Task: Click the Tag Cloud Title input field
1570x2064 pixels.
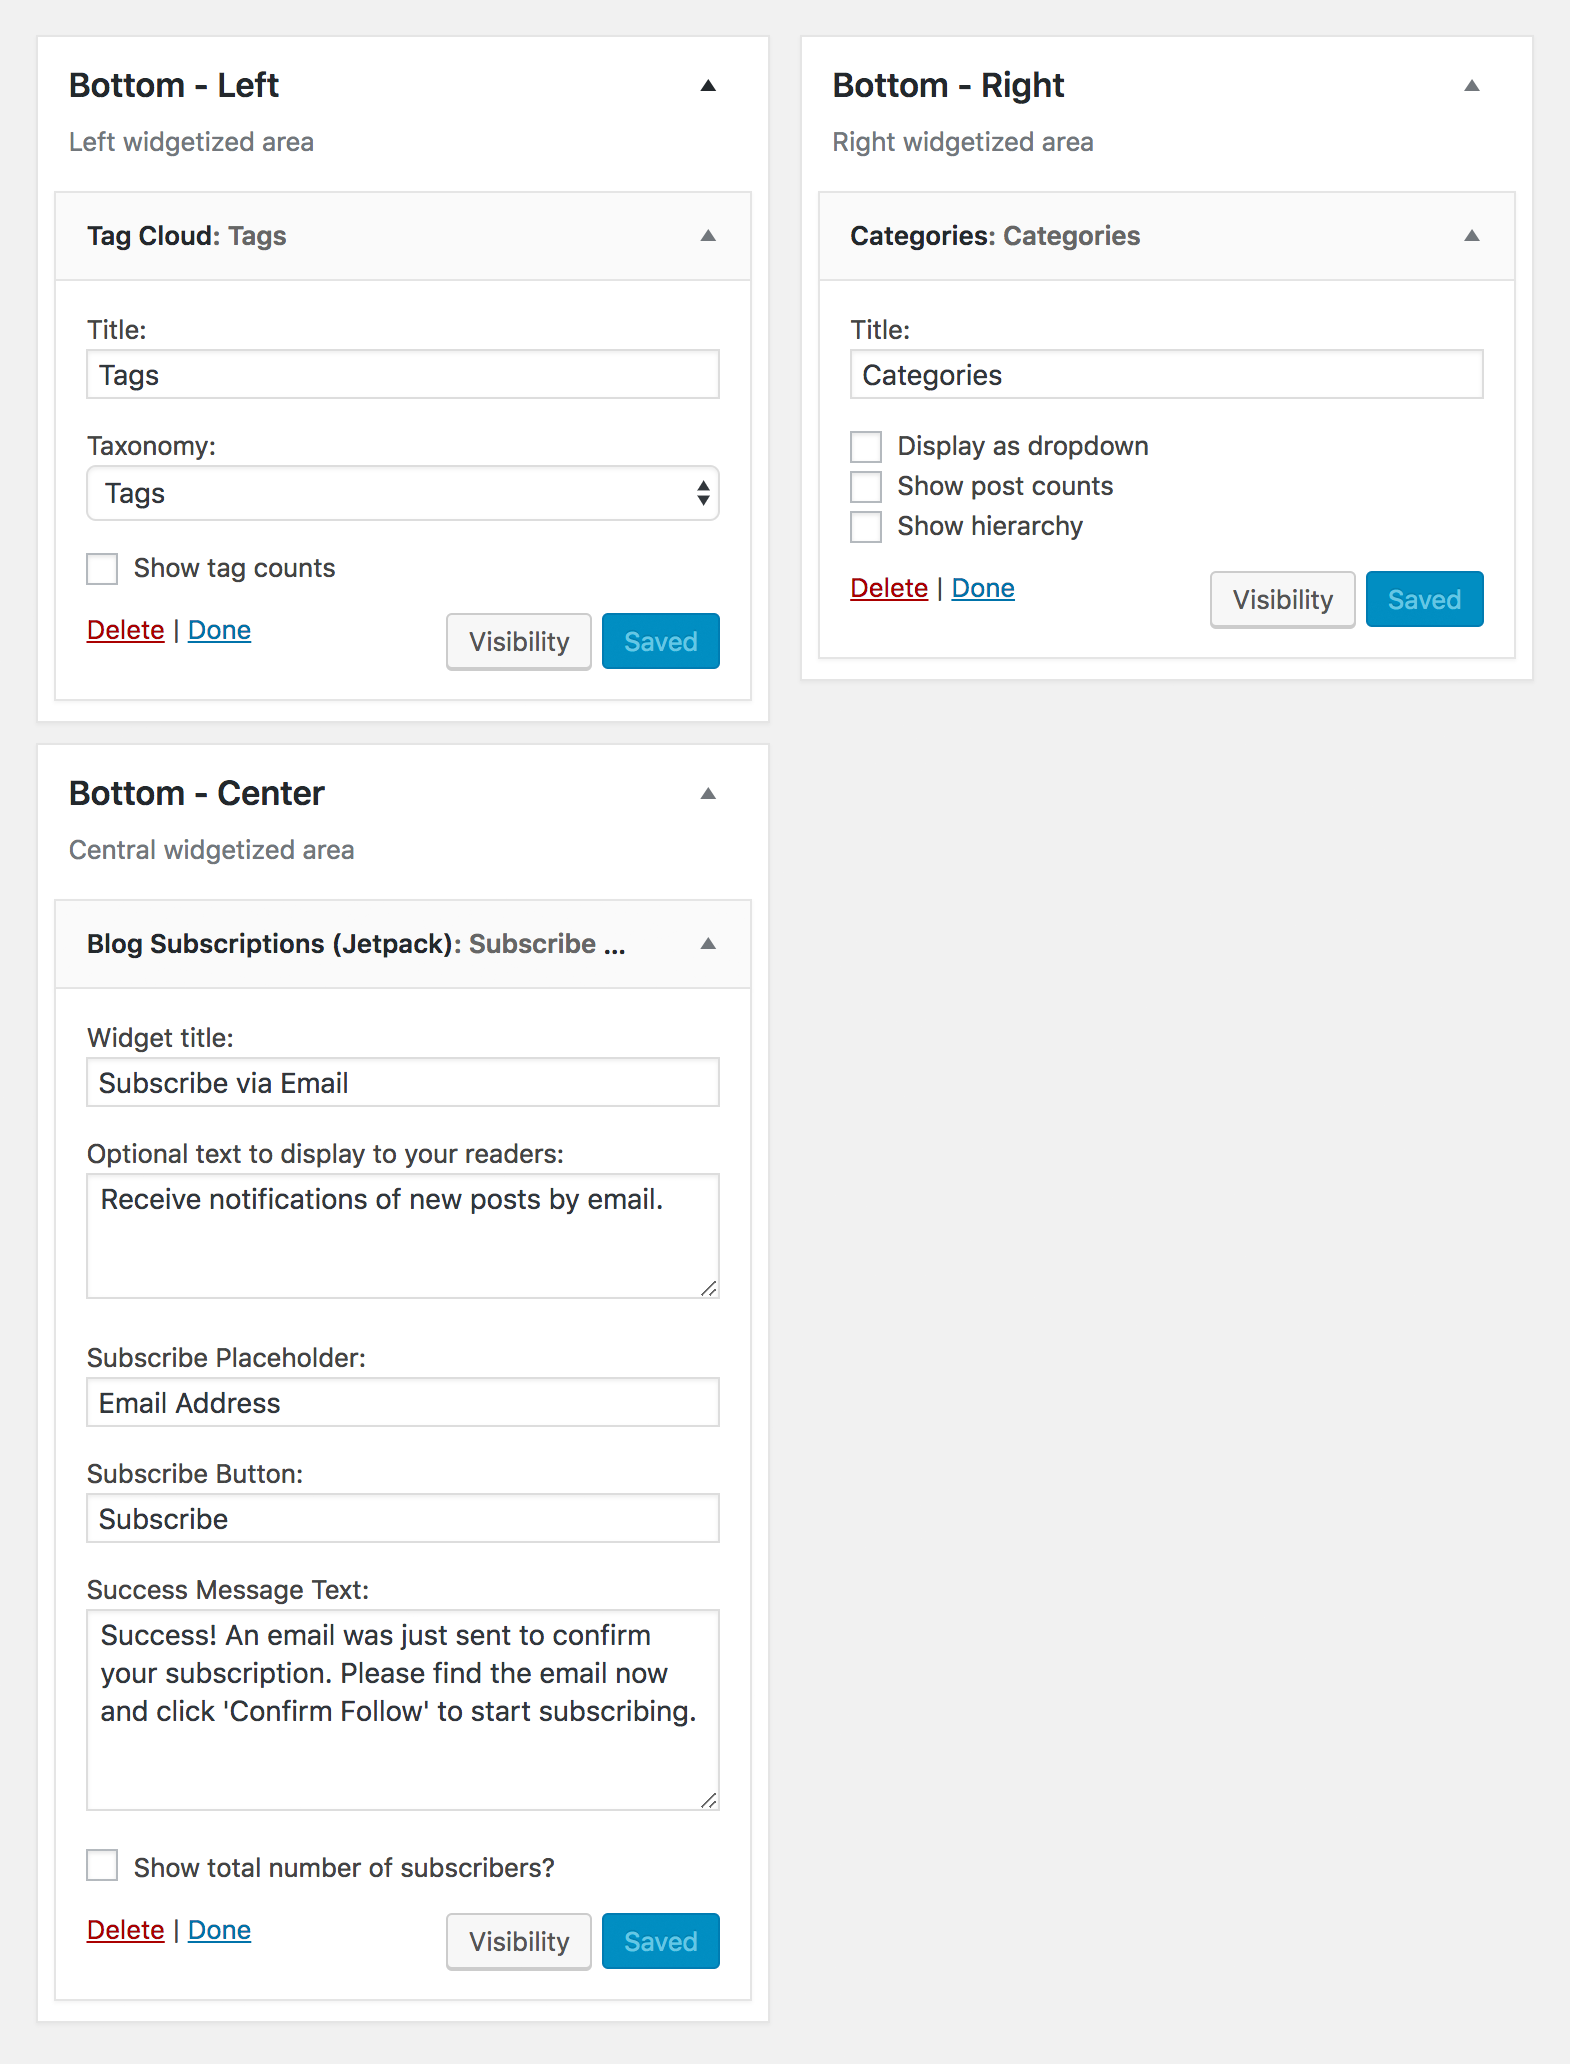Action: click(x=403, y=375)
